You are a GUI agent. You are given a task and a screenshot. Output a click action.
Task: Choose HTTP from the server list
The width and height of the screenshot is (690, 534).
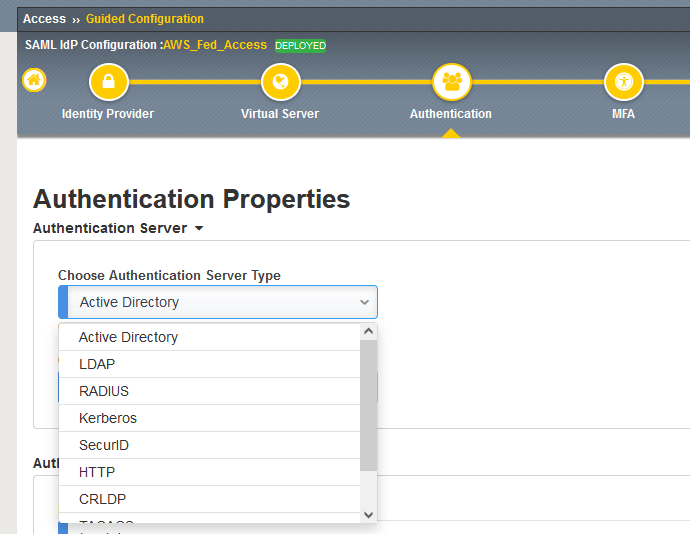pos(97,472)
